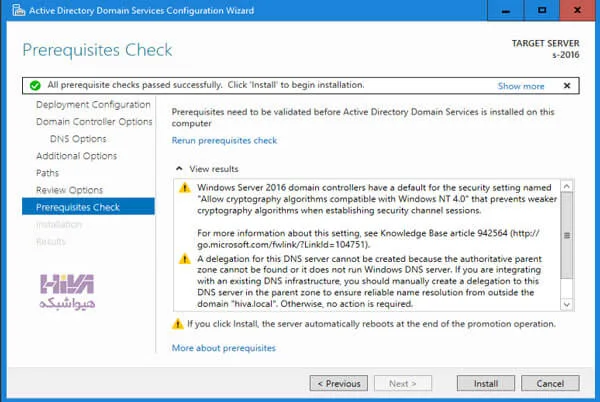This screenshot has height=402, width=600.
Task: Select Prerequisites Check step
Action: click(x=88, y=207)
